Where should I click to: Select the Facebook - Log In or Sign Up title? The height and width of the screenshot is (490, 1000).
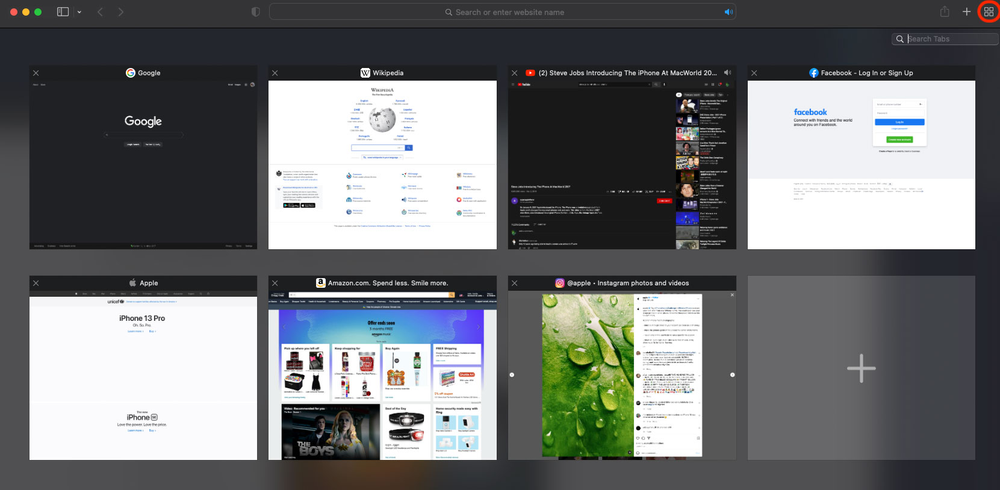tap(867, 73)
